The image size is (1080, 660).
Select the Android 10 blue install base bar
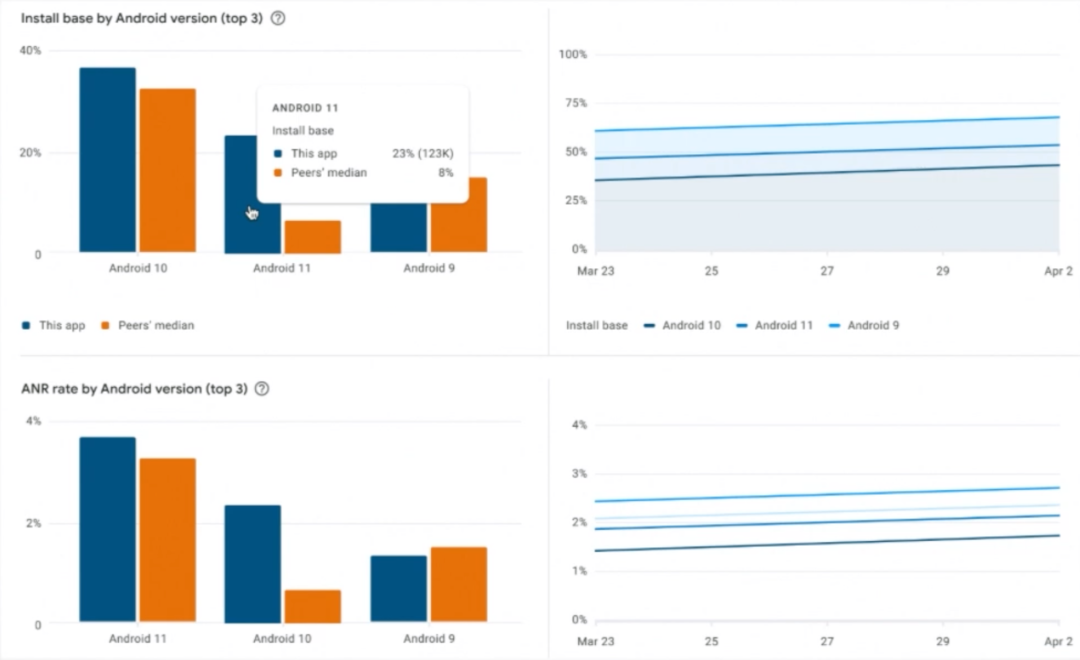pos(107,160)
